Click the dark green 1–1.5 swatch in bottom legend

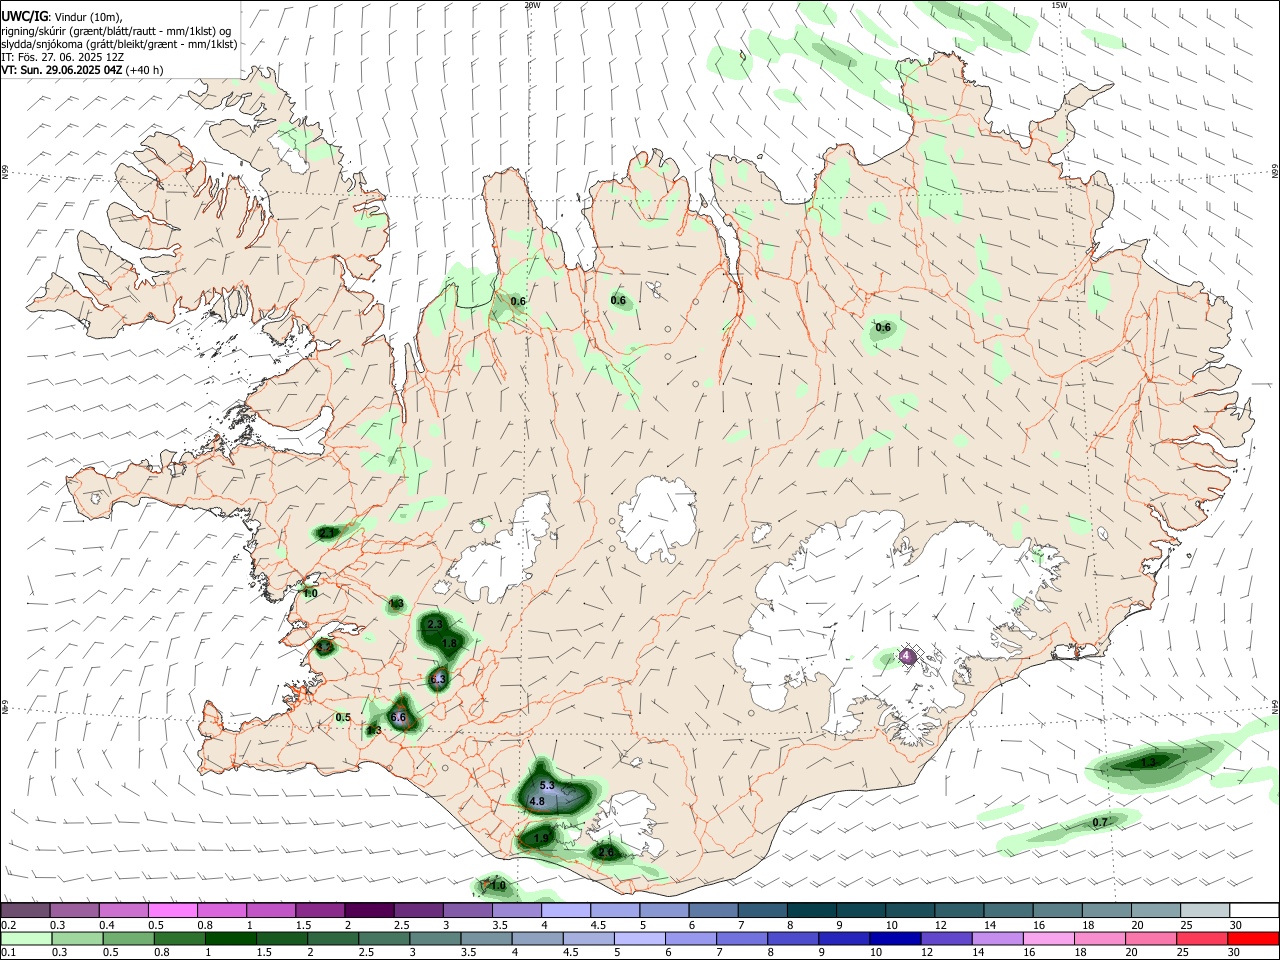click(231, 938)
